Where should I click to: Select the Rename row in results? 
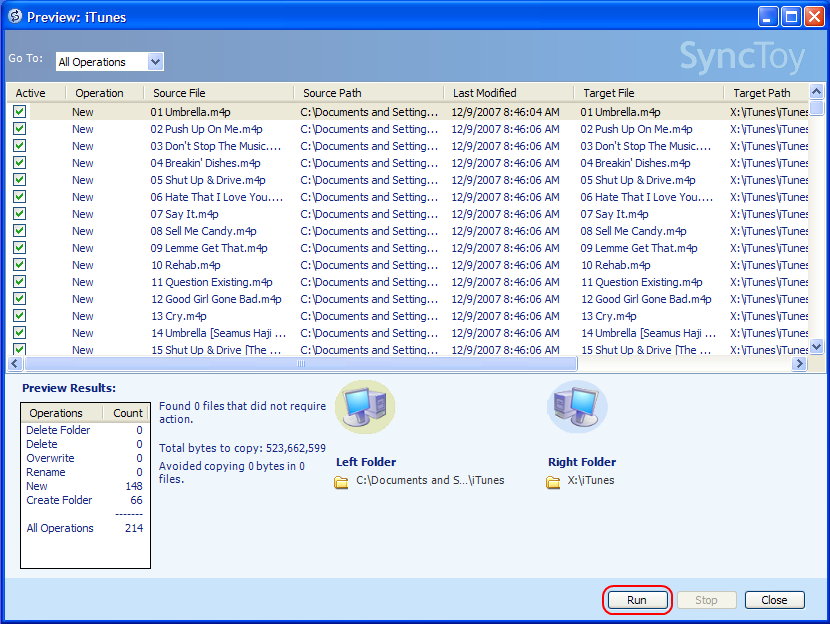click(85, 472)
